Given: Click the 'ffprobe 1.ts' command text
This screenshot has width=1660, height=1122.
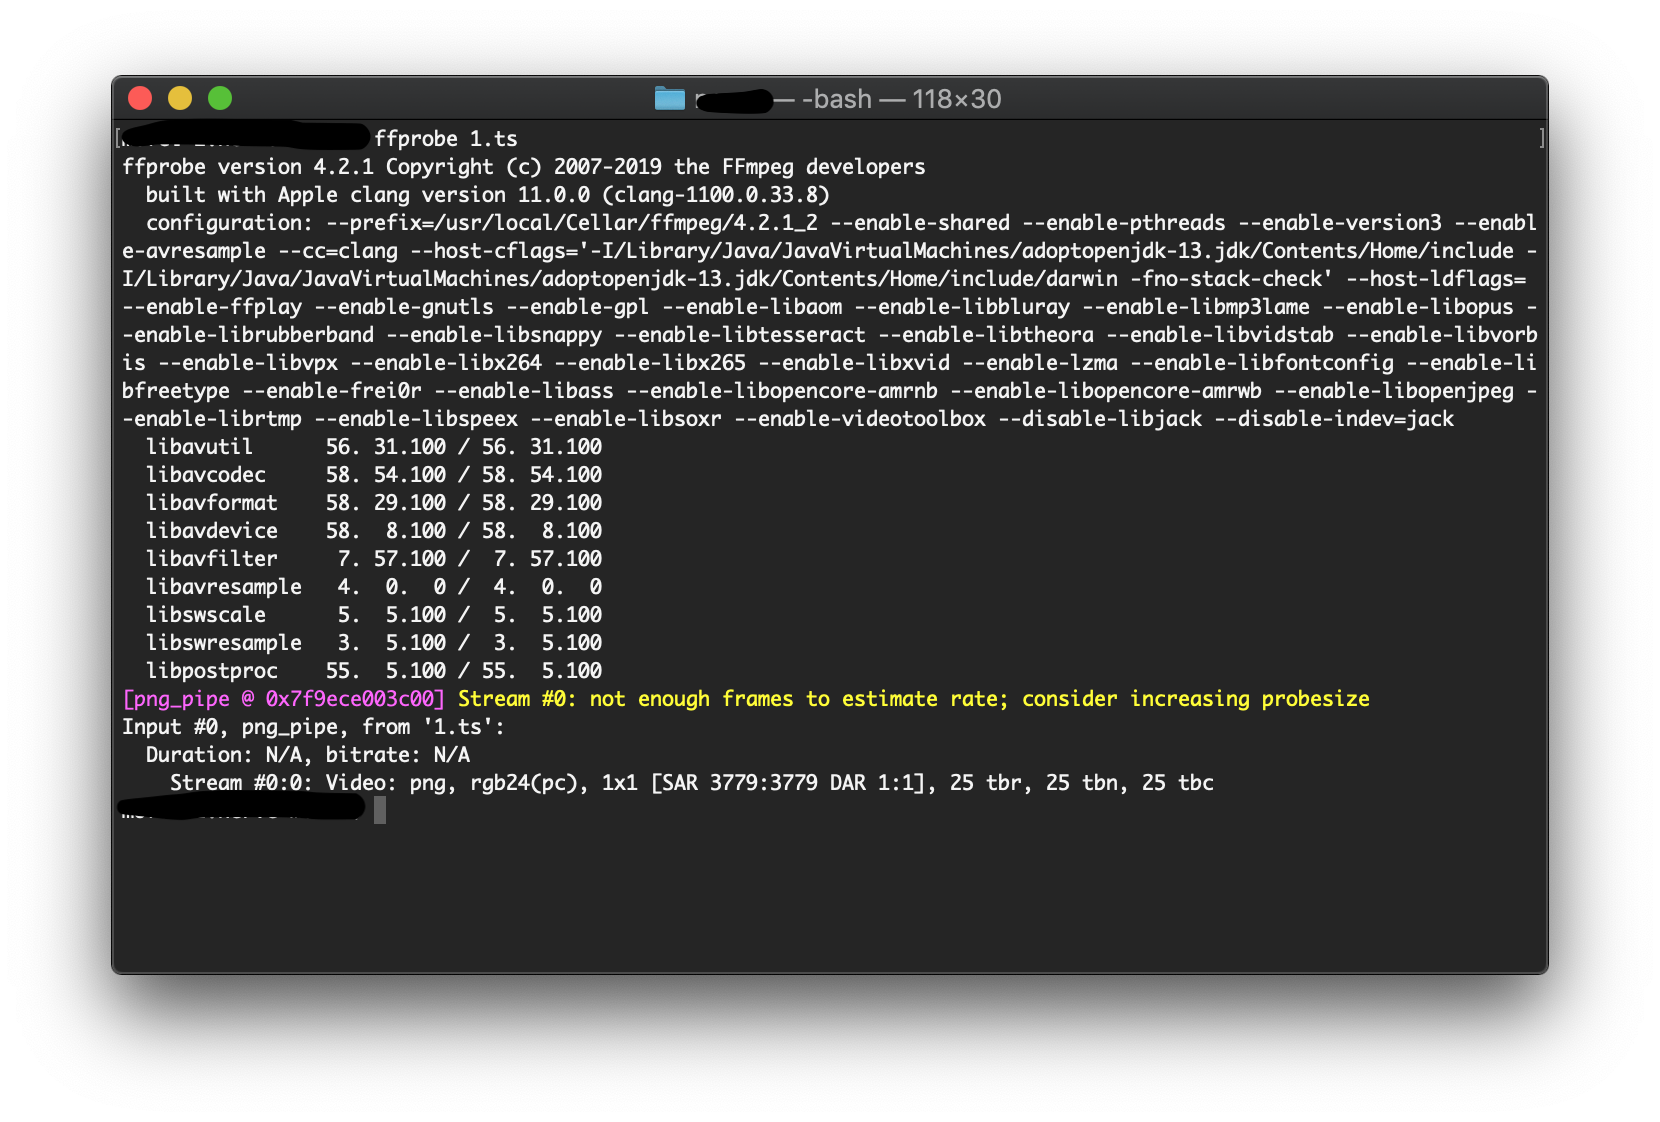Looking at the screenshot, I should coord(445,139).
